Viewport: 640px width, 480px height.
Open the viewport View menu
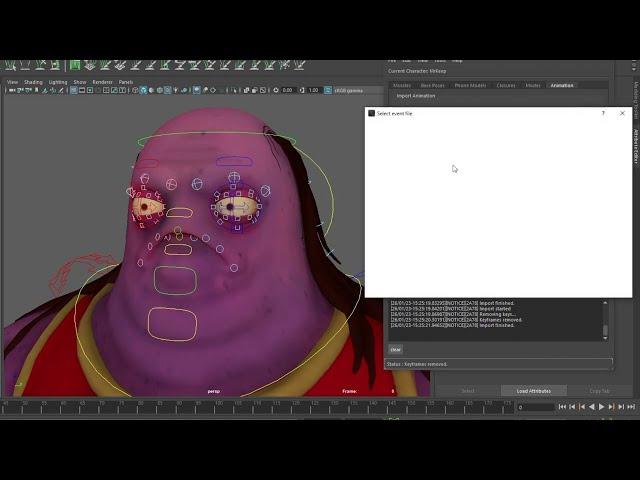pyautogui.click(x=12, y=82)
